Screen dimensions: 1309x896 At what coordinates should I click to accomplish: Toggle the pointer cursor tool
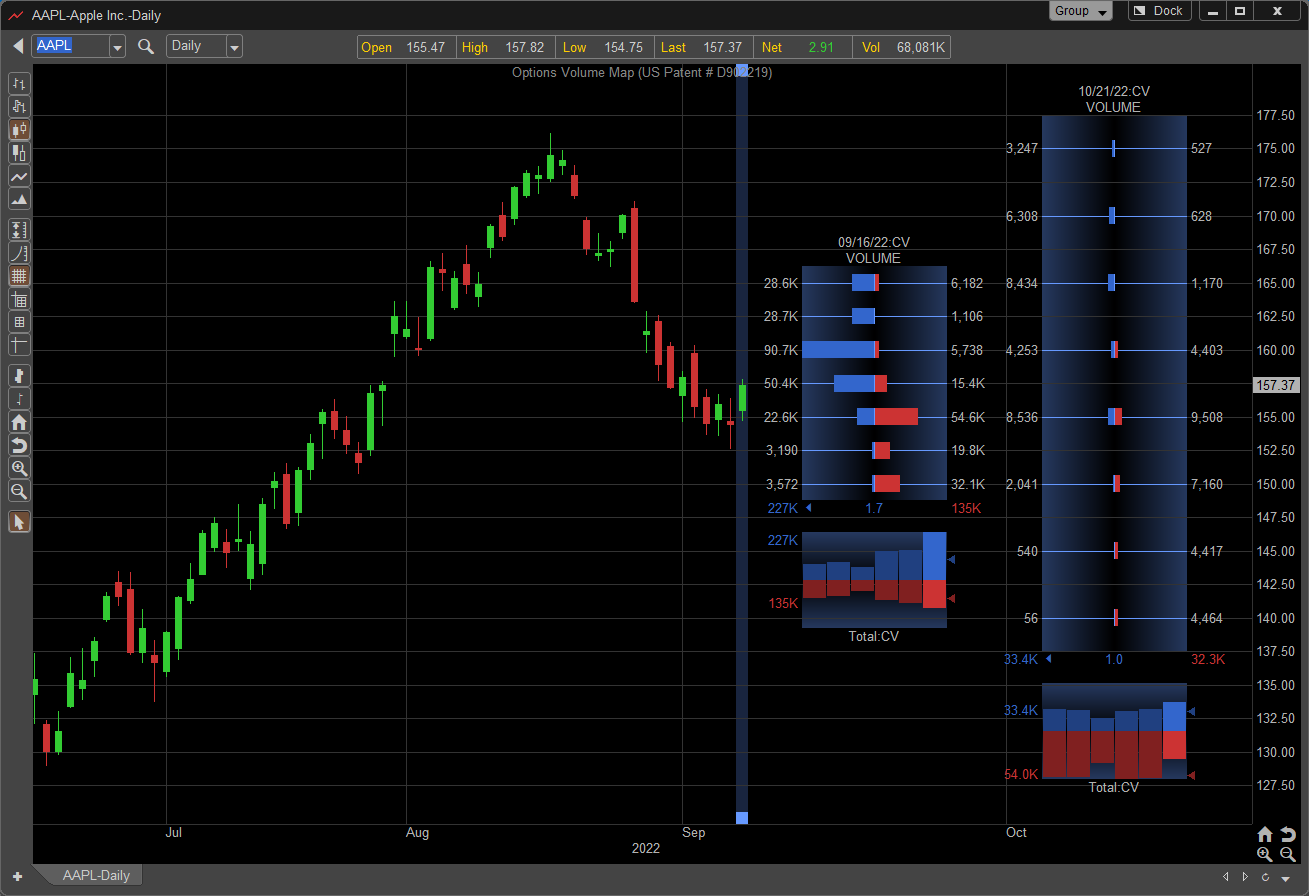click(19, 522)
